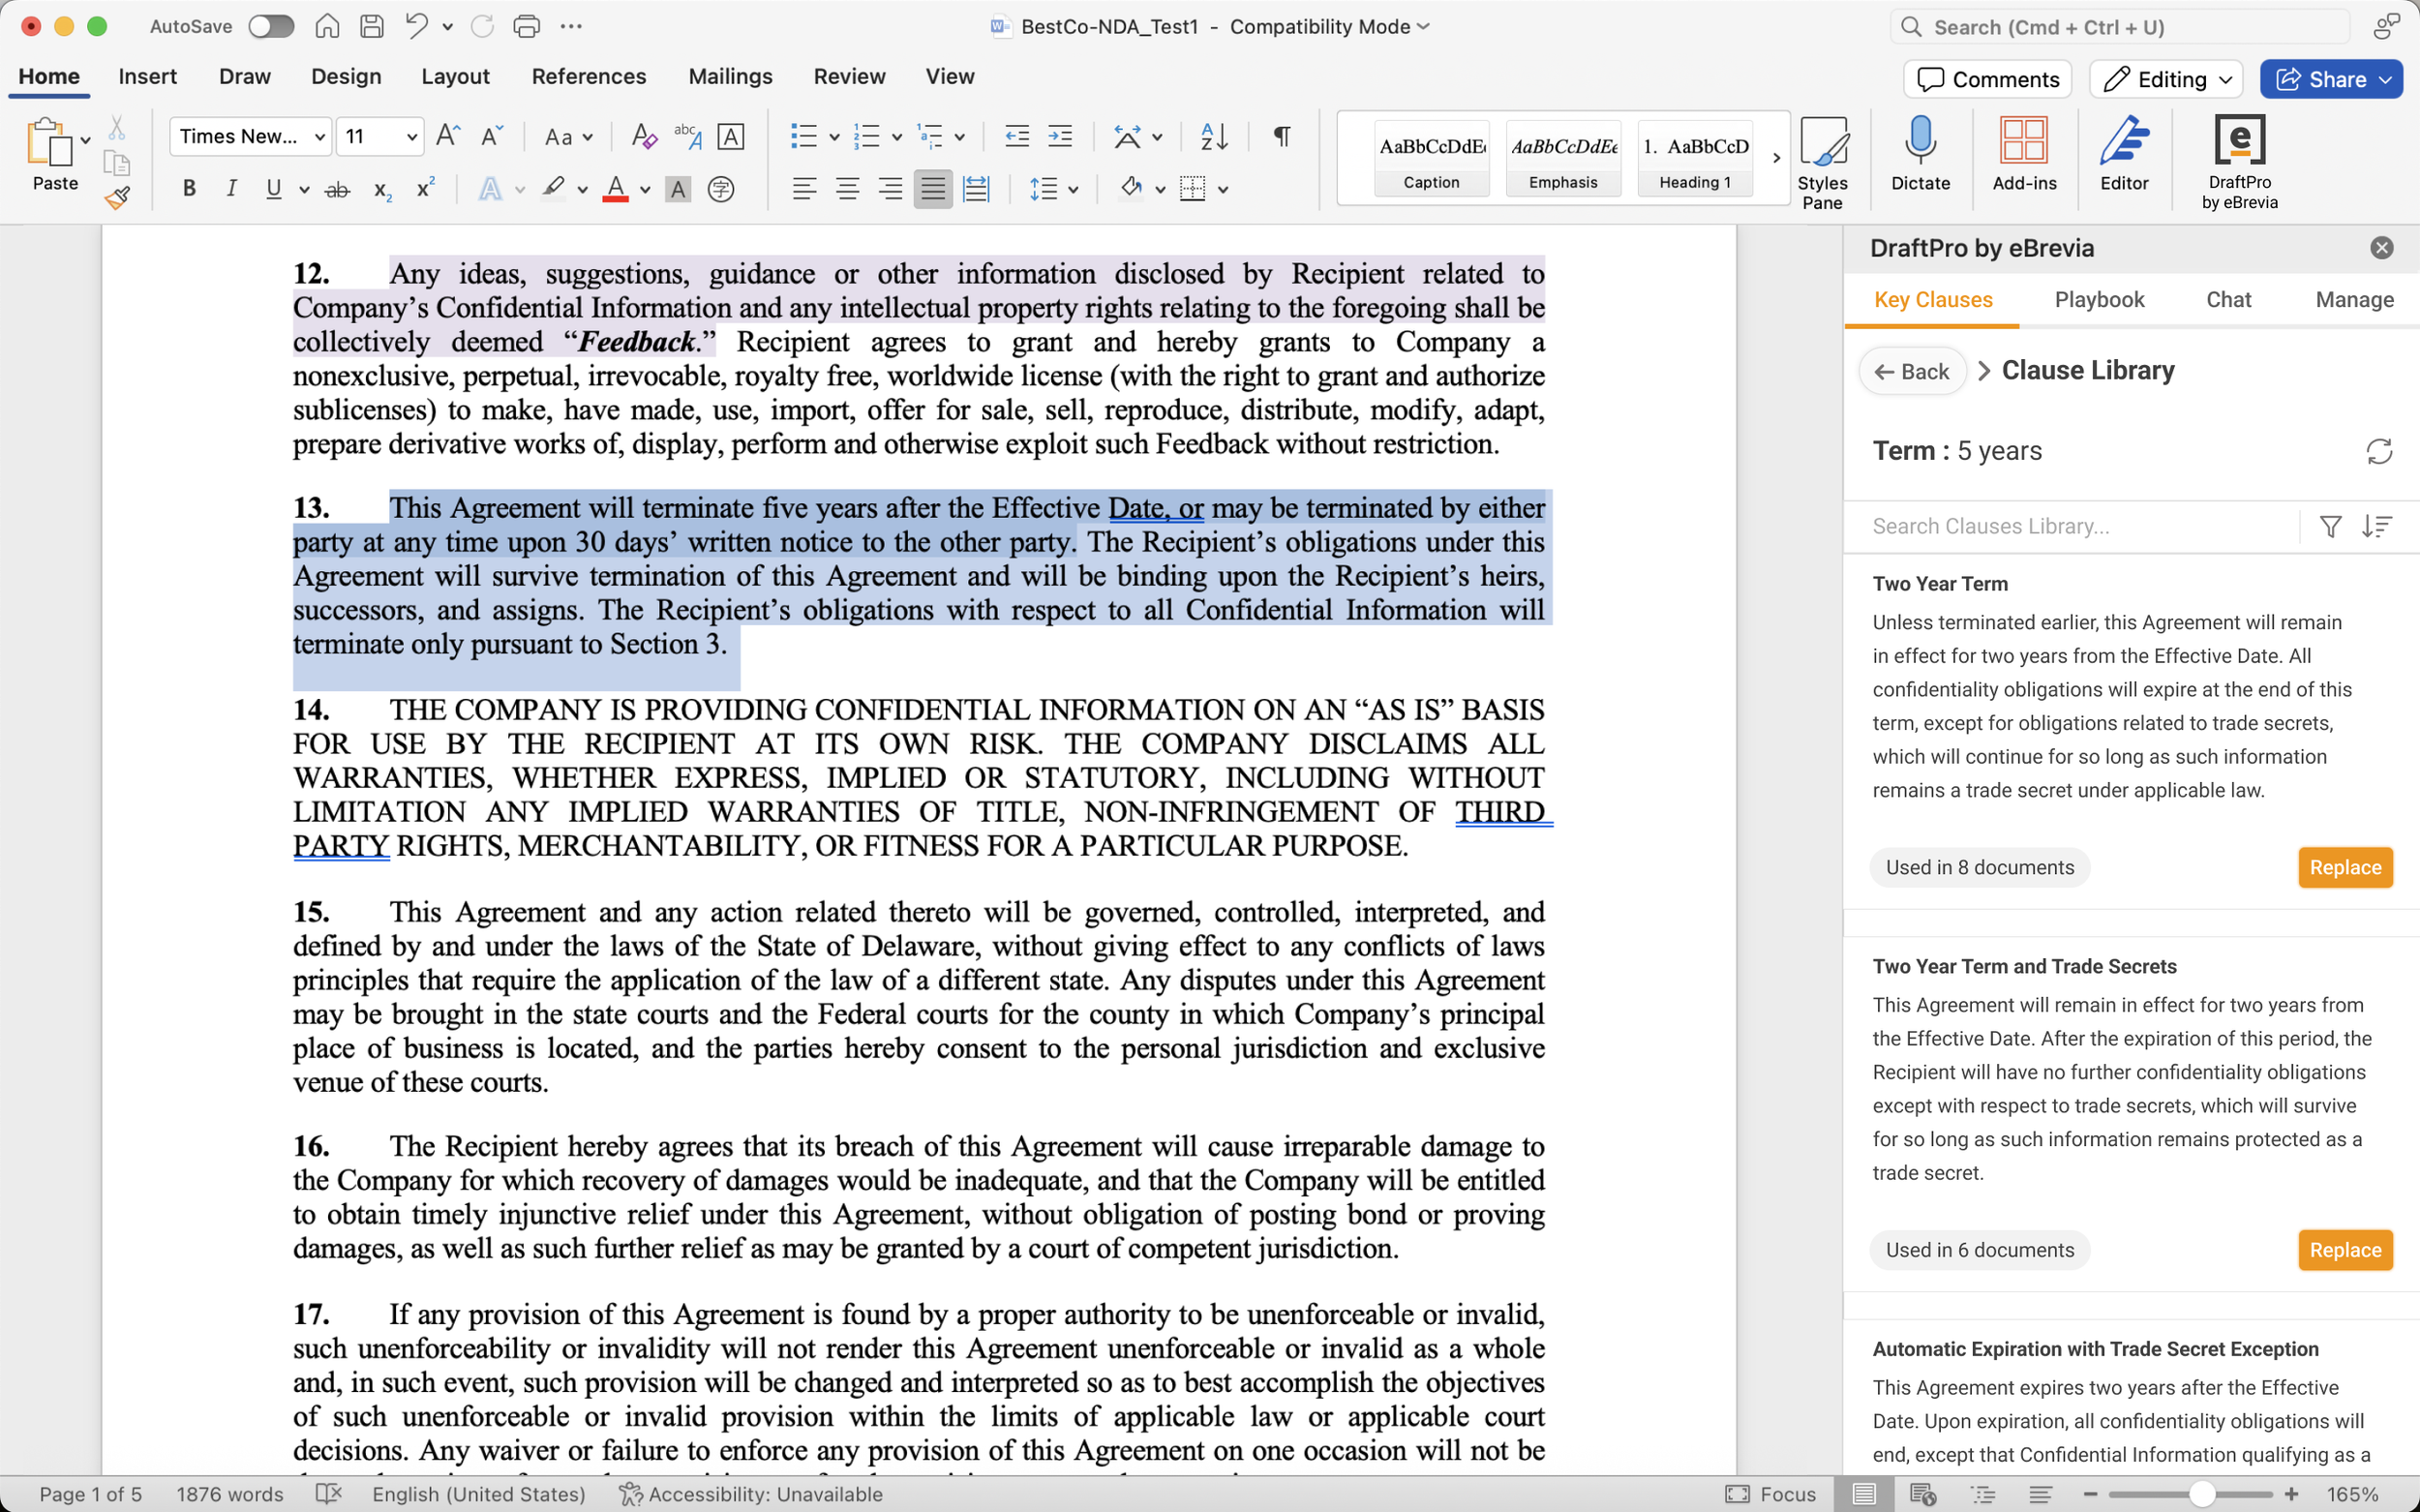Launch the Editor tool
This screenshot has height=1512, width=2420.
[x=2124, y=153]
